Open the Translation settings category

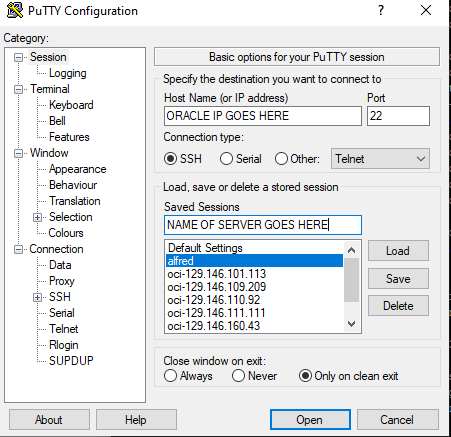coord(75,201)
